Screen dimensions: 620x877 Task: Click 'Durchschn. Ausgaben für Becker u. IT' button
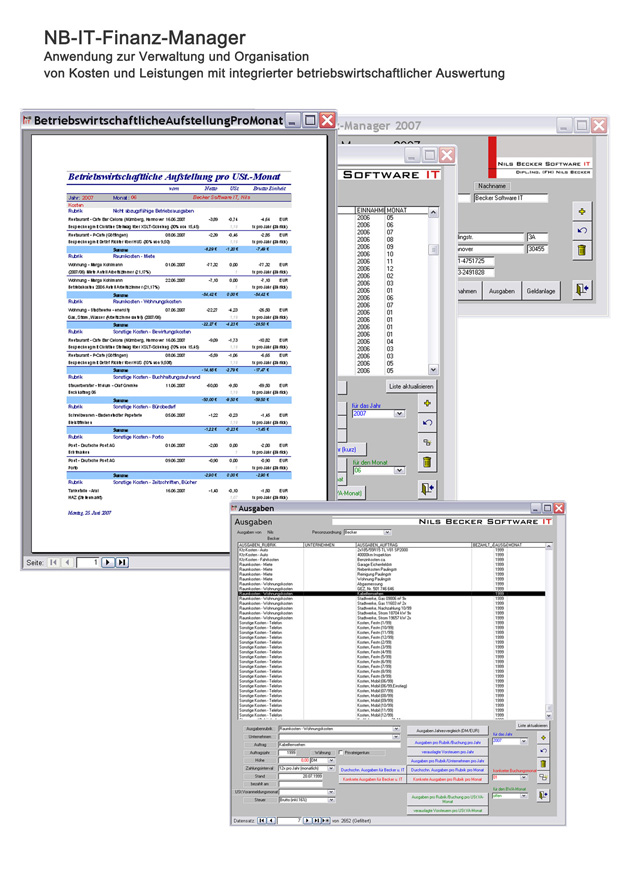372,770
